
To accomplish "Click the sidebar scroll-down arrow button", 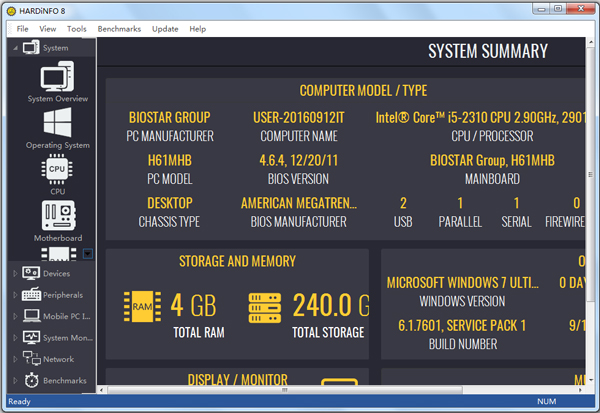I will tap(88, 253).
